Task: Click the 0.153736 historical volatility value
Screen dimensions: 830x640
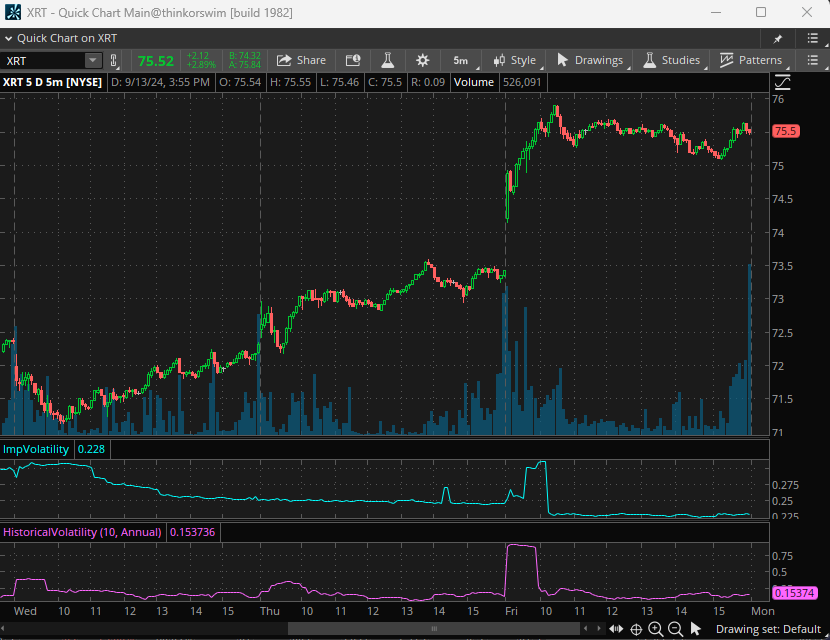Action: coord(193,532)
